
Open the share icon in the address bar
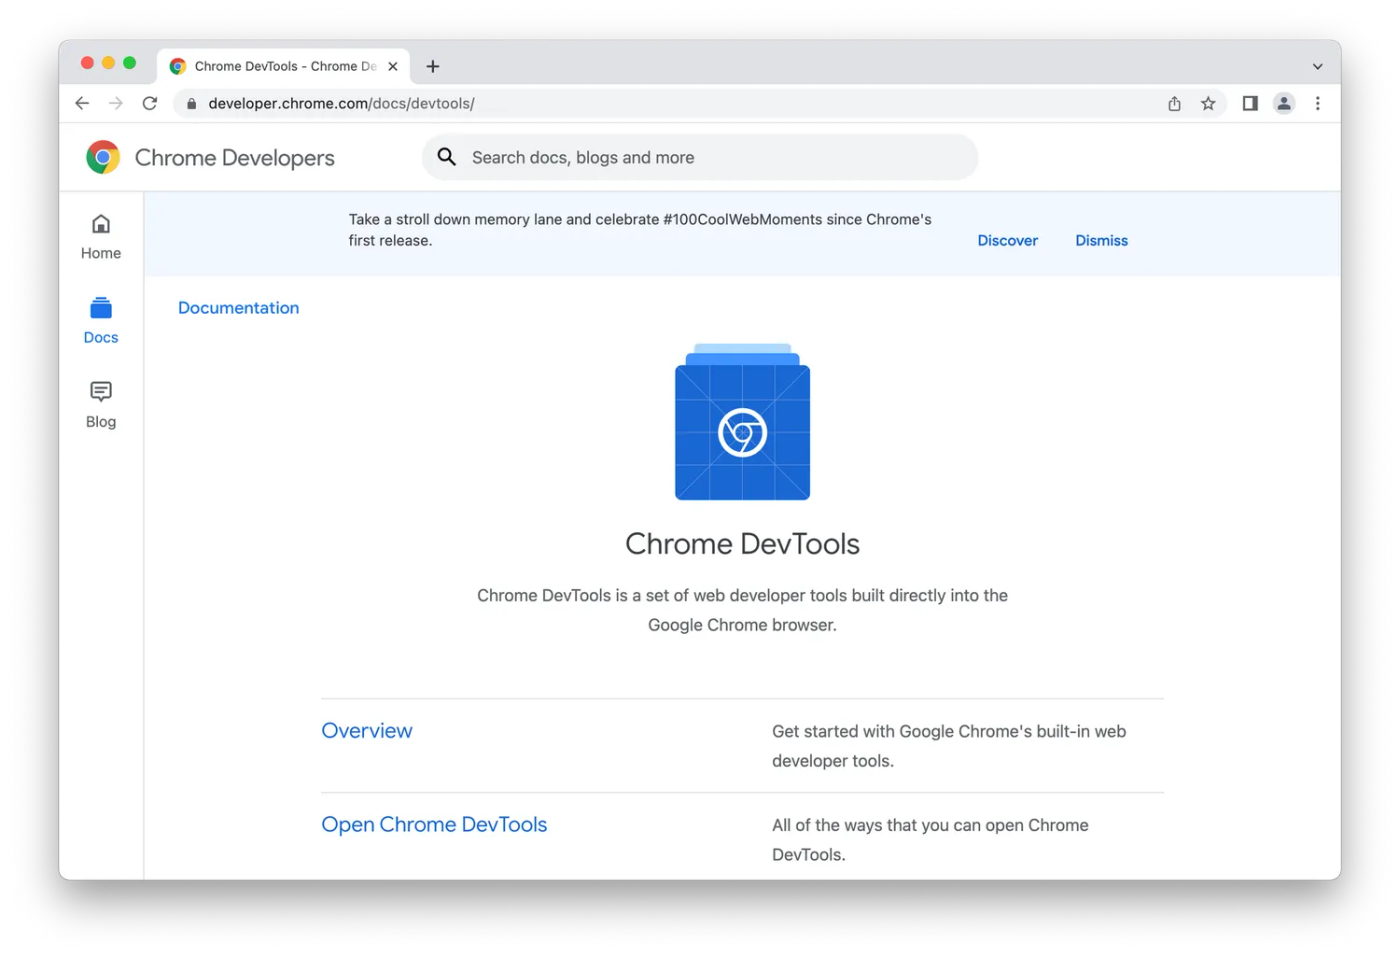pyautogui.click(x=1174, y=103)
